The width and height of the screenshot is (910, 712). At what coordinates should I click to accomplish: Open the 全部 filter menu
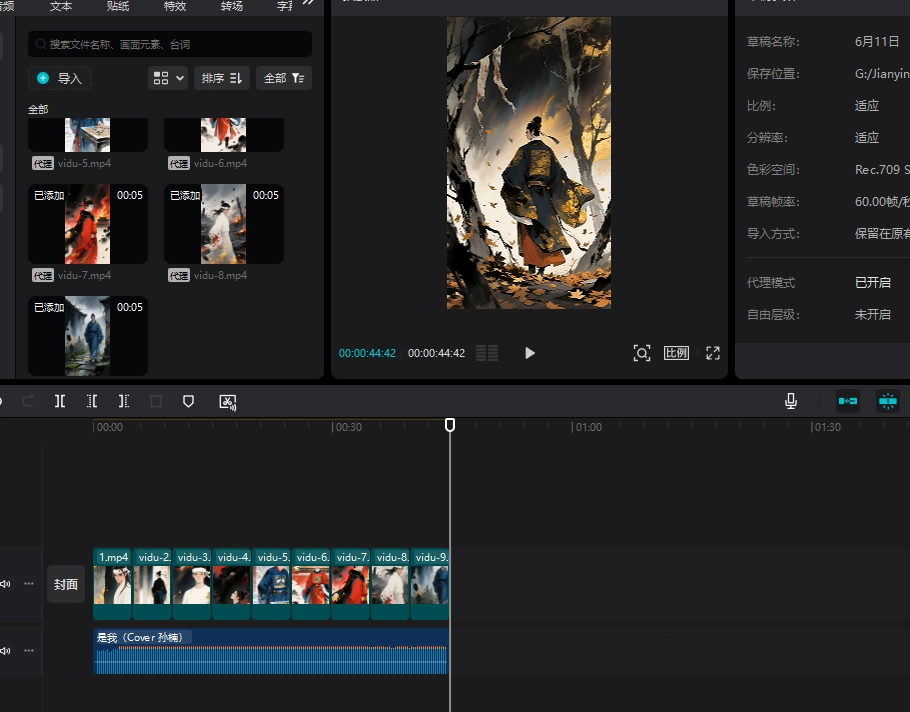click(x=284, y=78)
